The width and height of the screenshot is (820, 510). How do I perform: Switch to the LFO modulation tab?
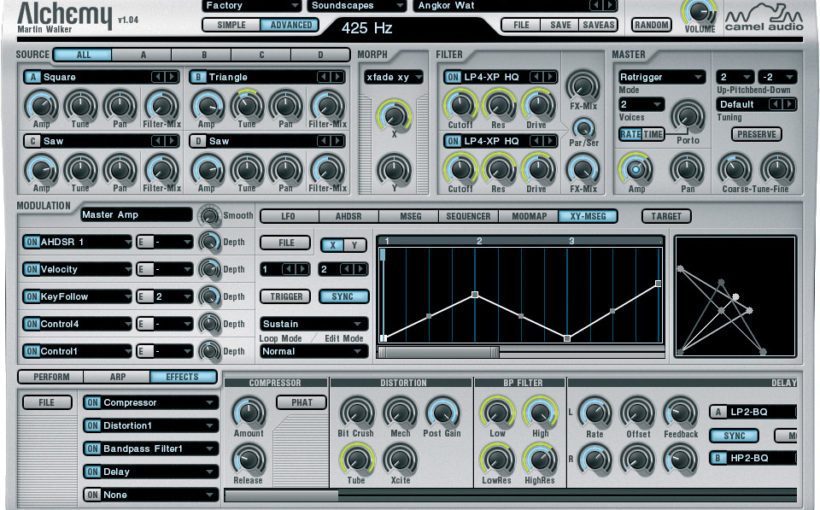(289, 216)
